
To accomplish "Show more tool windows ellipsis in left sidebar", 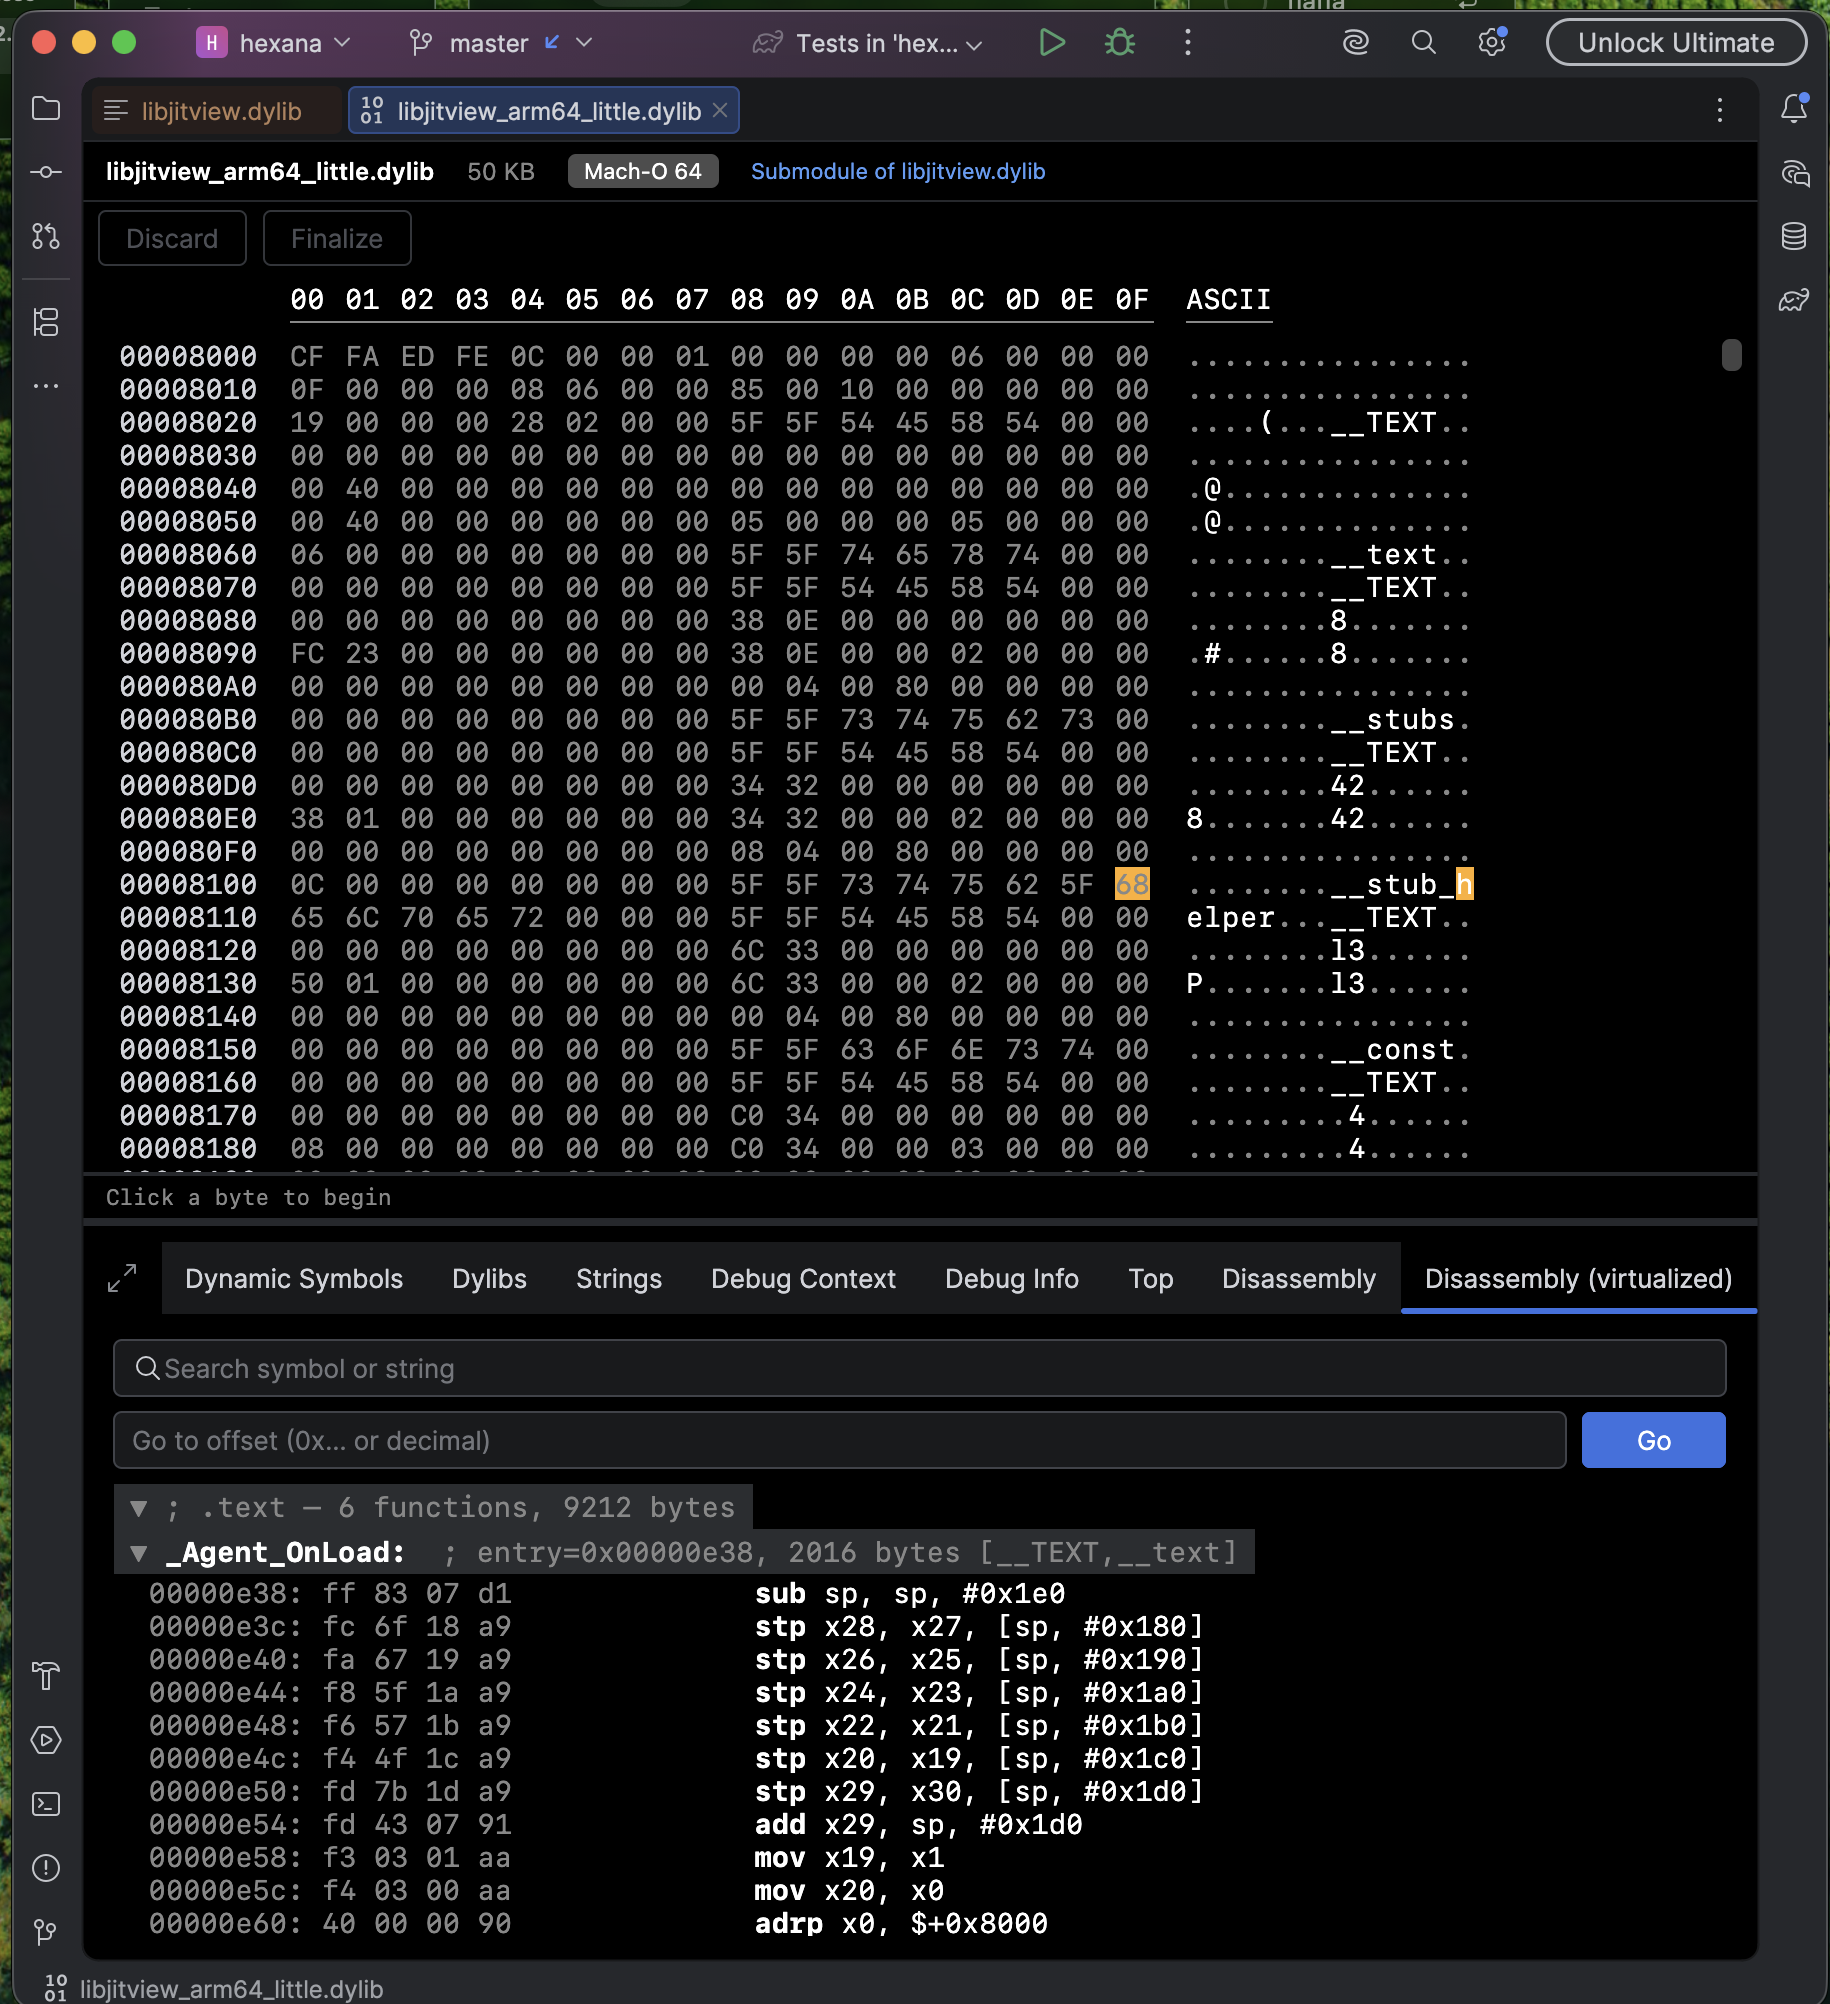I will (x=46, y=386).
